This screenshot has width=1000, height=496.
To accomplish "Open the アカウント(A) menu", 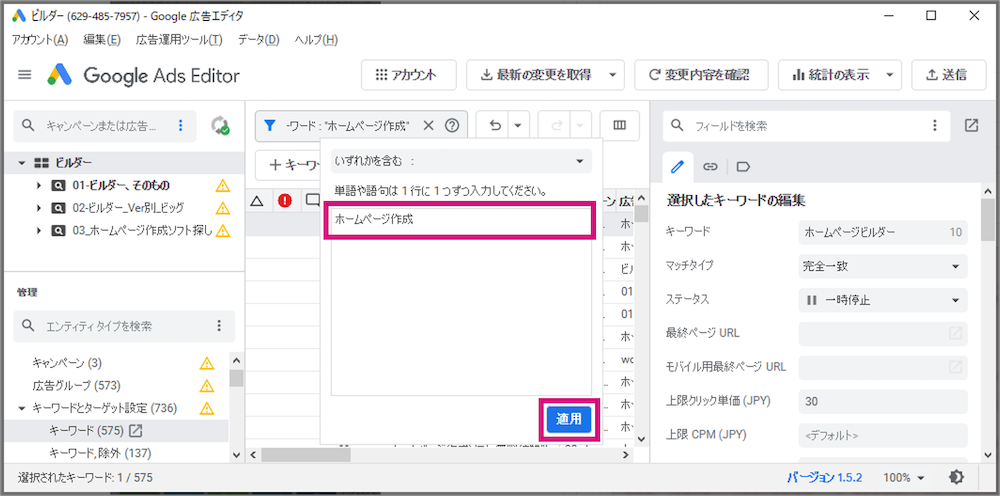I will coord(40,40).
